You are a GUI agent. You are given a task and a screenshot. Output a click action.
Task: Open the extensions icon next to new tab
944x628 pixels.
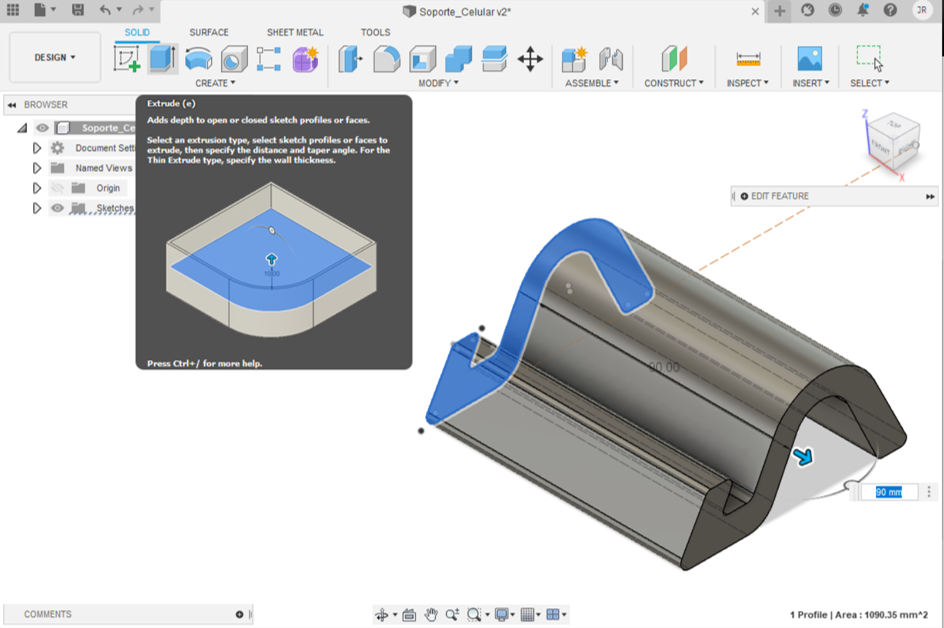click(807, 10)
